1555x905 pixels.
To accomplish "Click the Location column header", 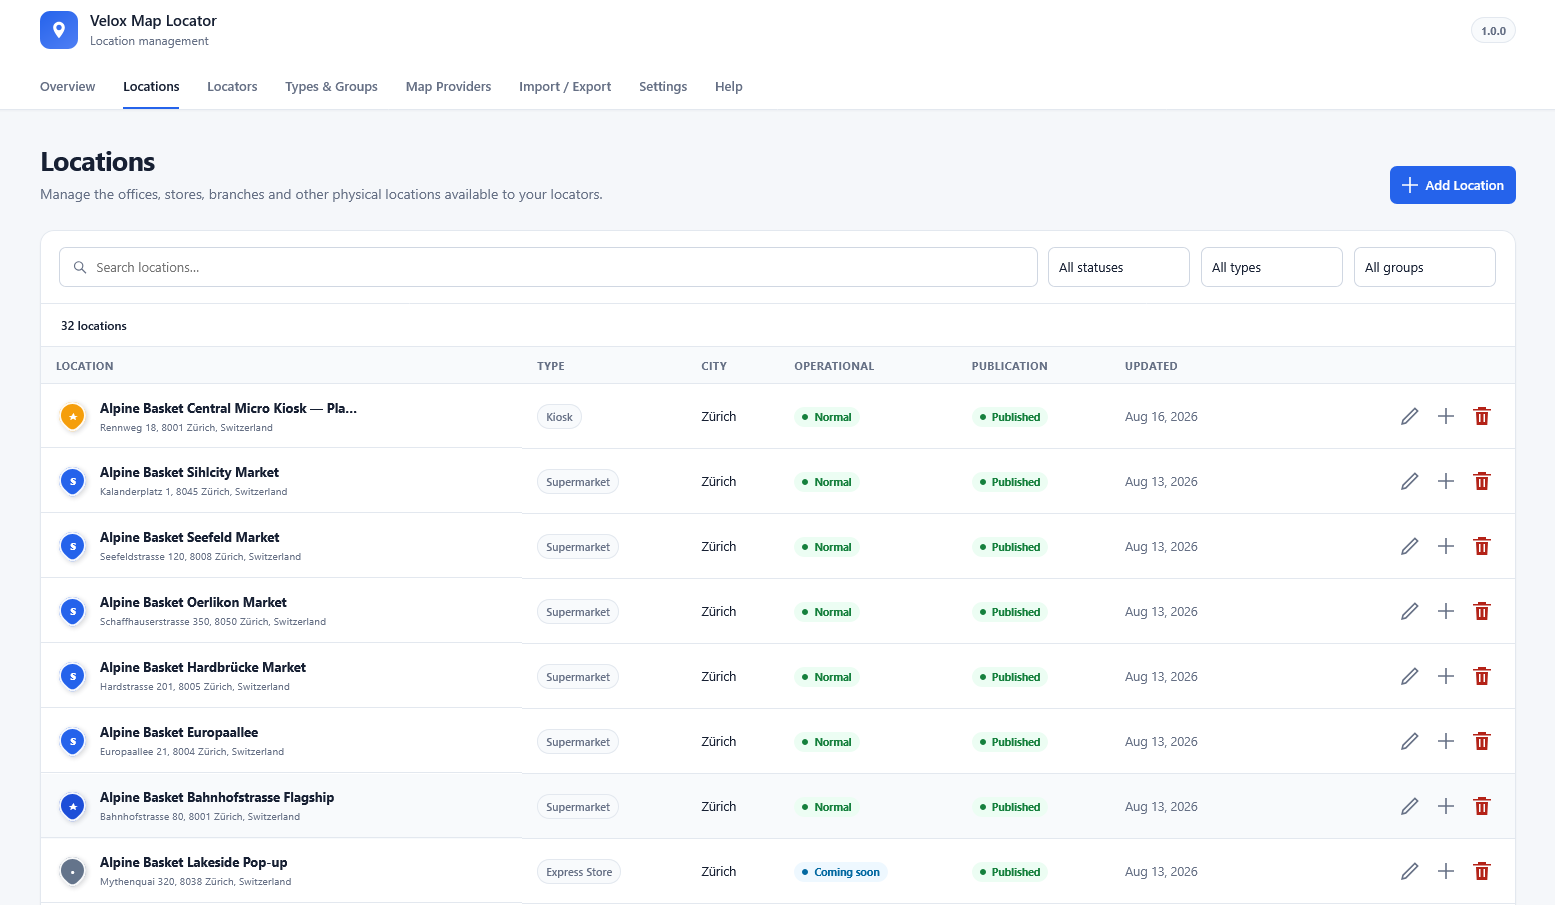I will coord(85,366).
